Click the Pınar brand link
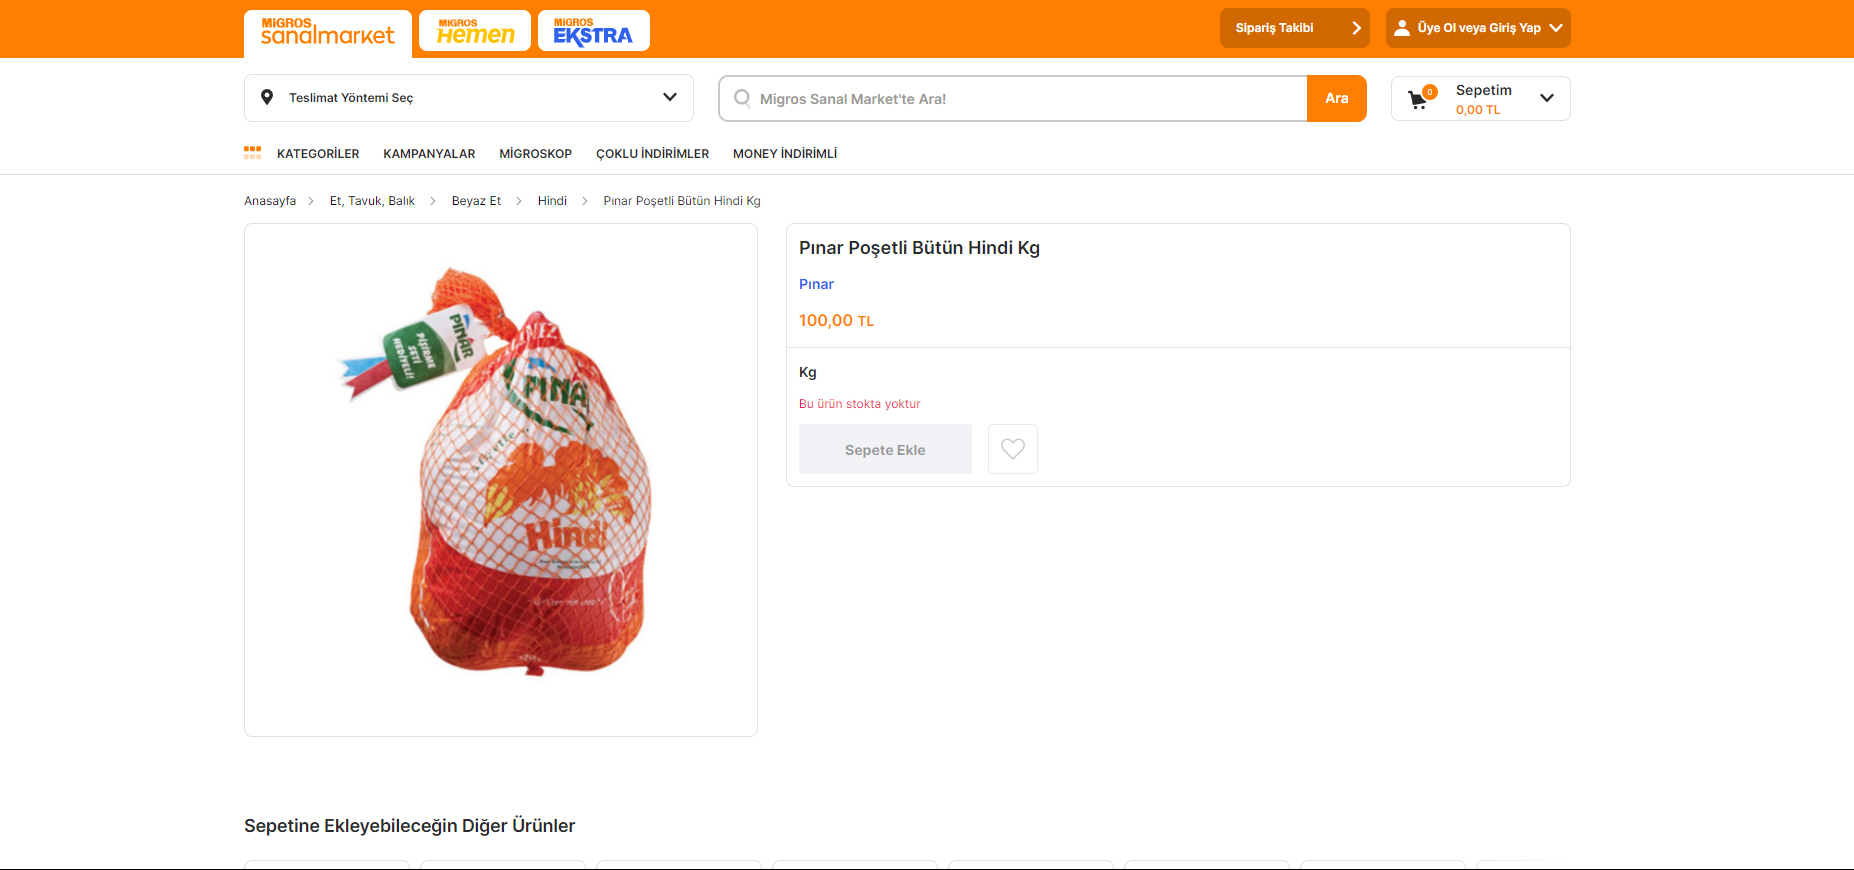Viewport: 1854px width, 870px height. pyautogui.click(x=816, y=284)
